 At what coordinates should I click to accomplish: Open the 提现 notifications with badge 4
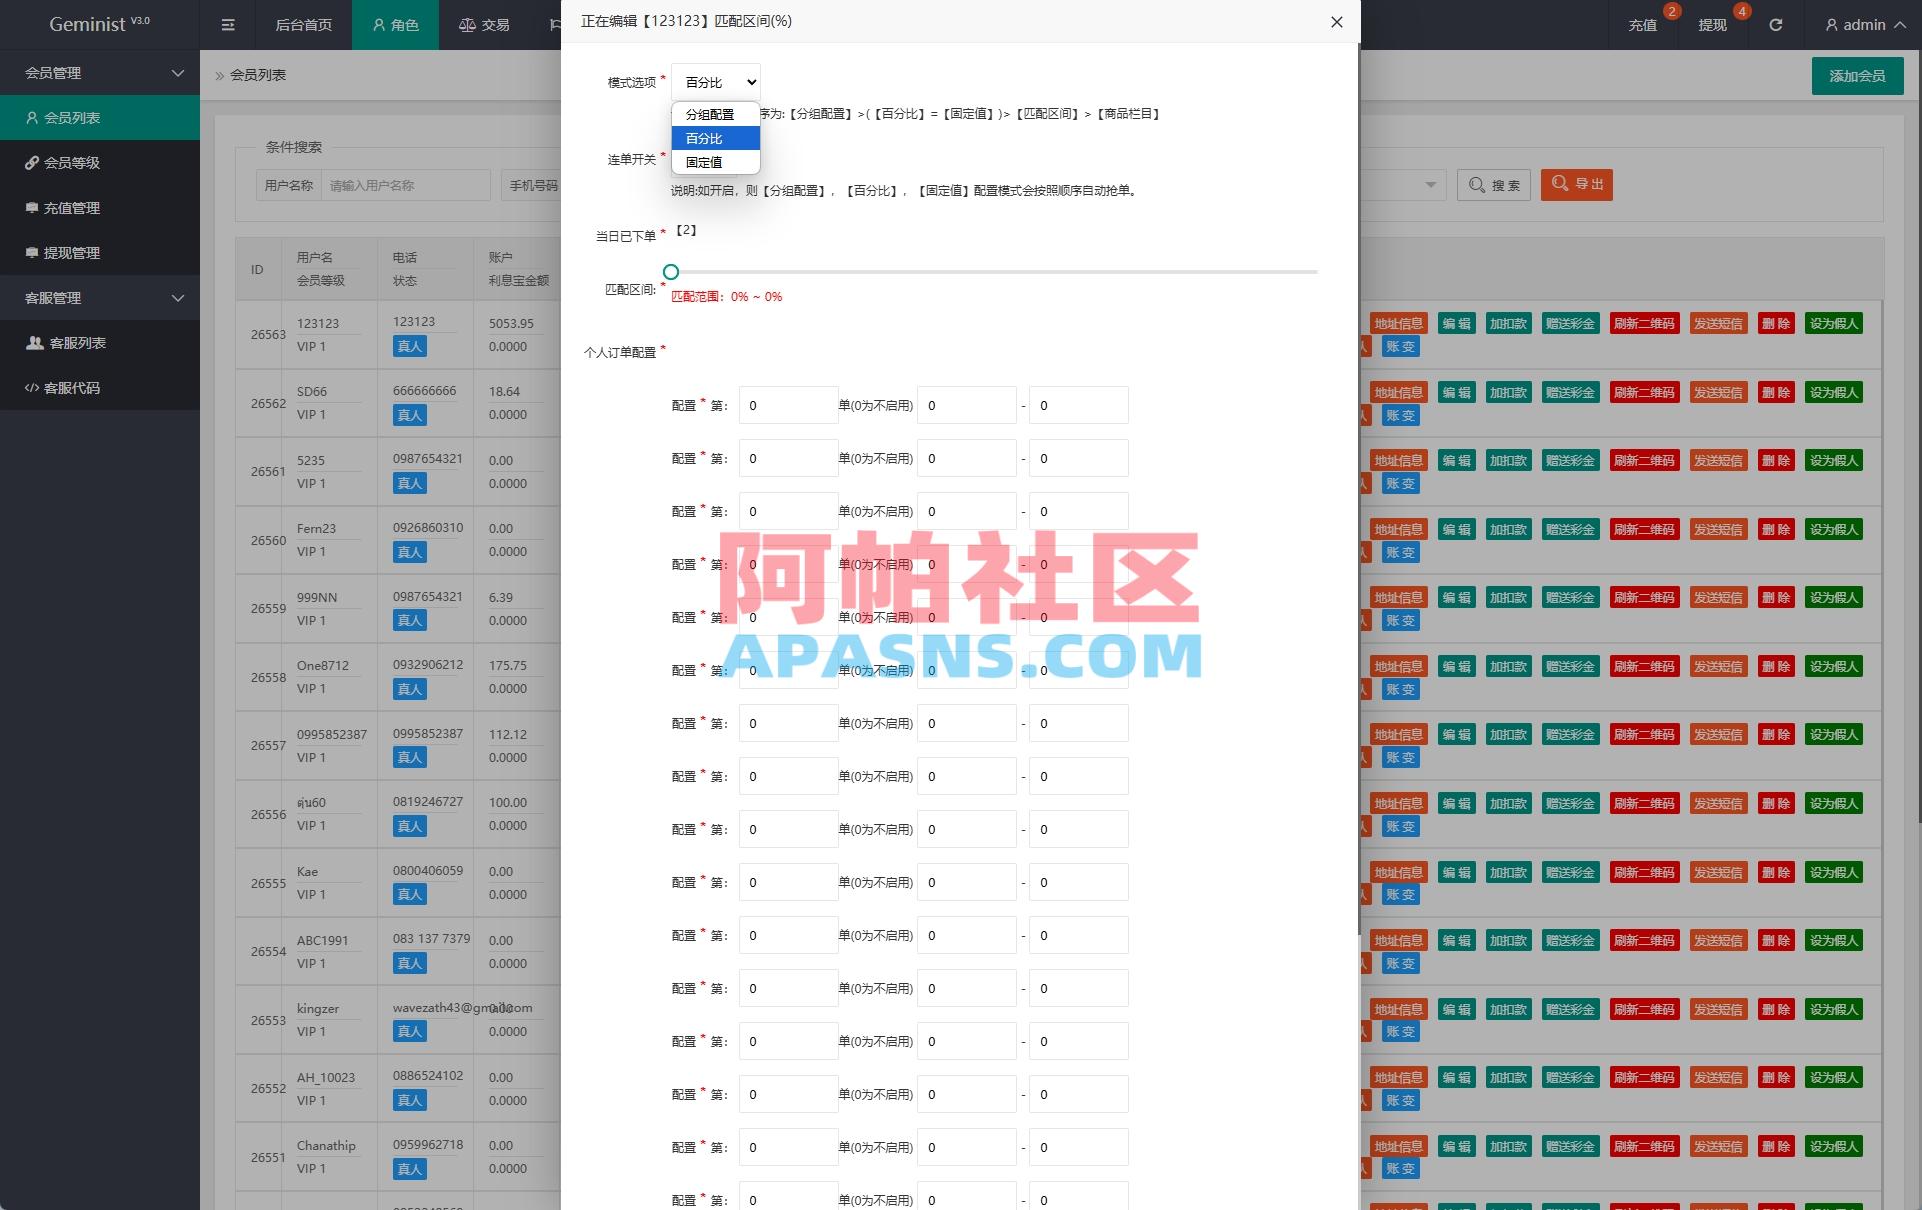pyautogui.click(x=1714, y=24)
